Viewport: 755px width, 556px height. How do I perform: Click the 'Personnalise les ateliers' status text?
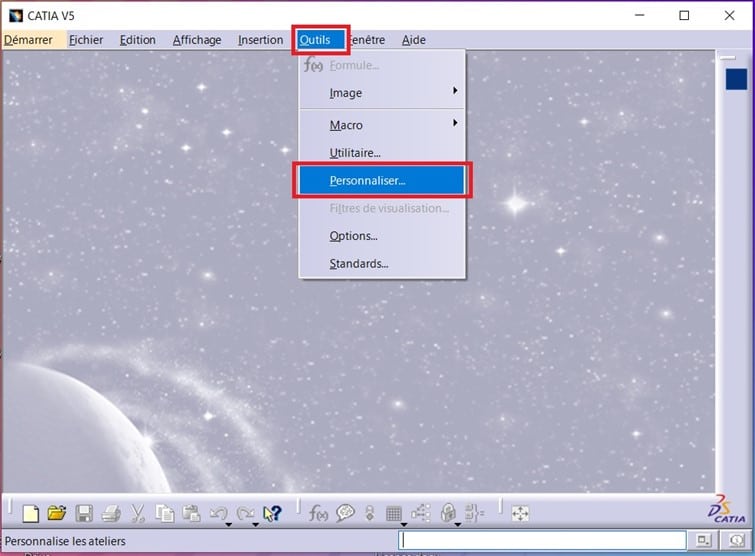(65, 541)
